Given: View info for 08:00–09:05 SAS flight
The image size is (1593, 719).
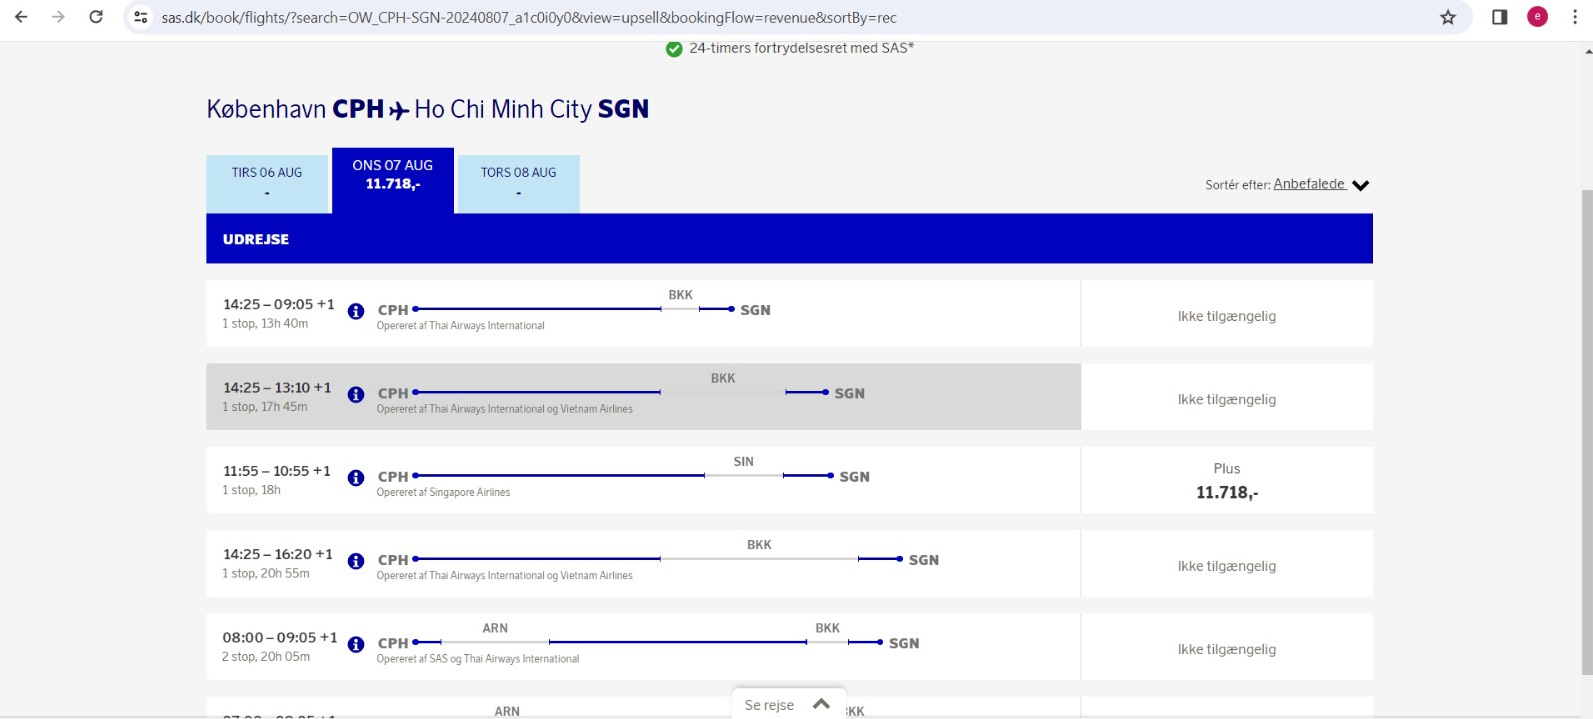Looking at the screenshot, I should pyautogui.click(x=356, y=644).
